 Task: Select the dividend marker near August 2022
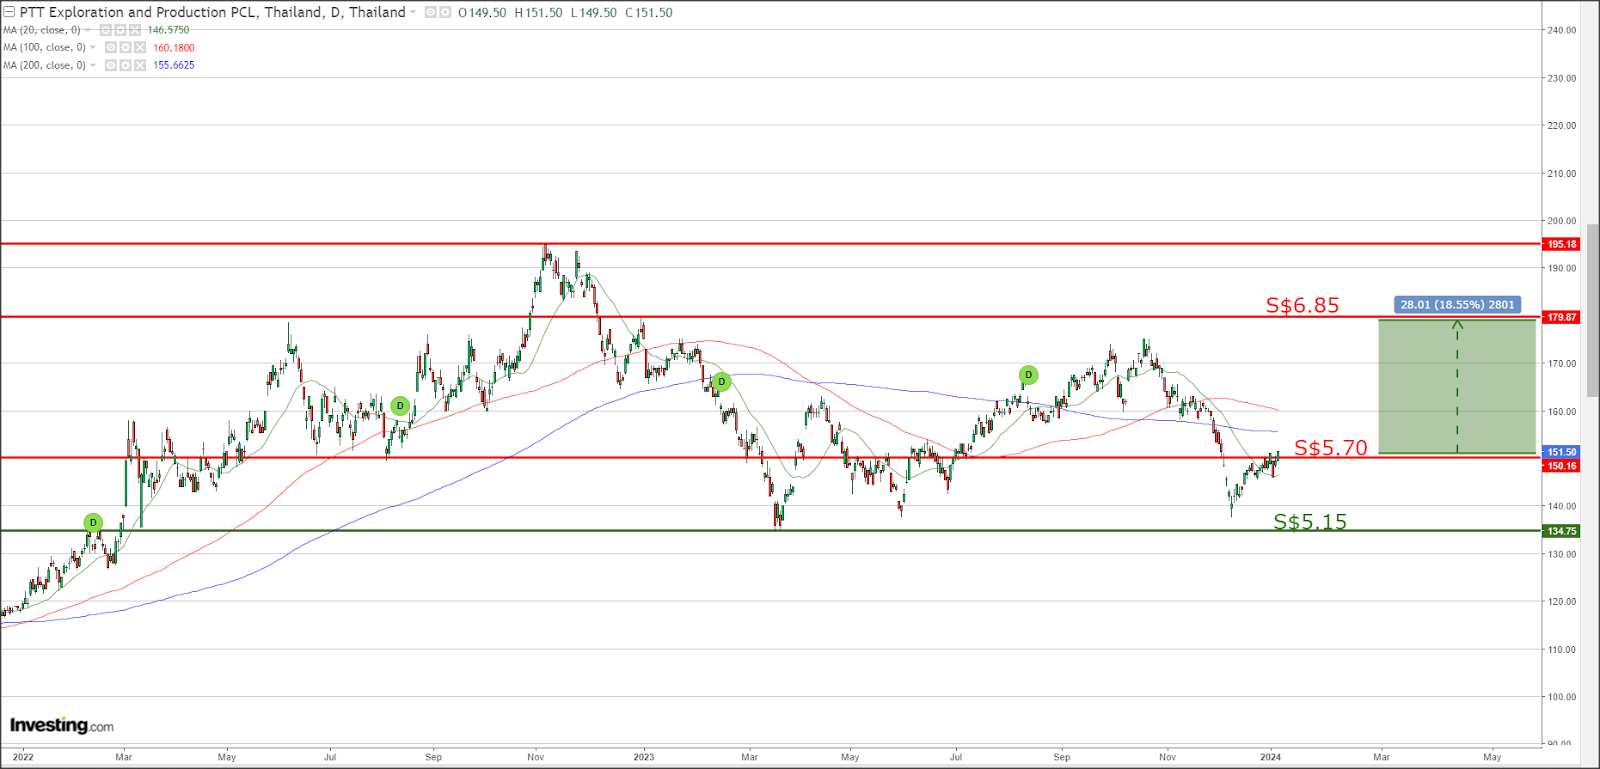tap(400, 405)
